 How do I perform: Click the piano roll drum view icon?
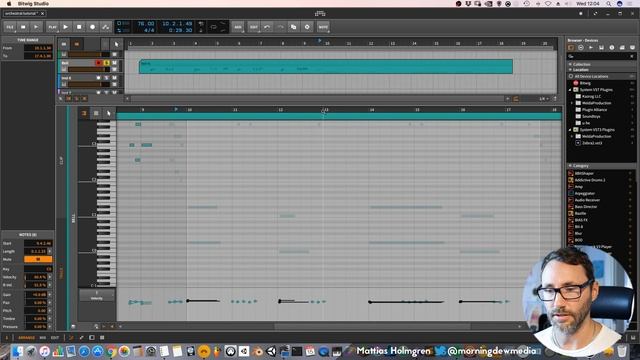(96, 113)
